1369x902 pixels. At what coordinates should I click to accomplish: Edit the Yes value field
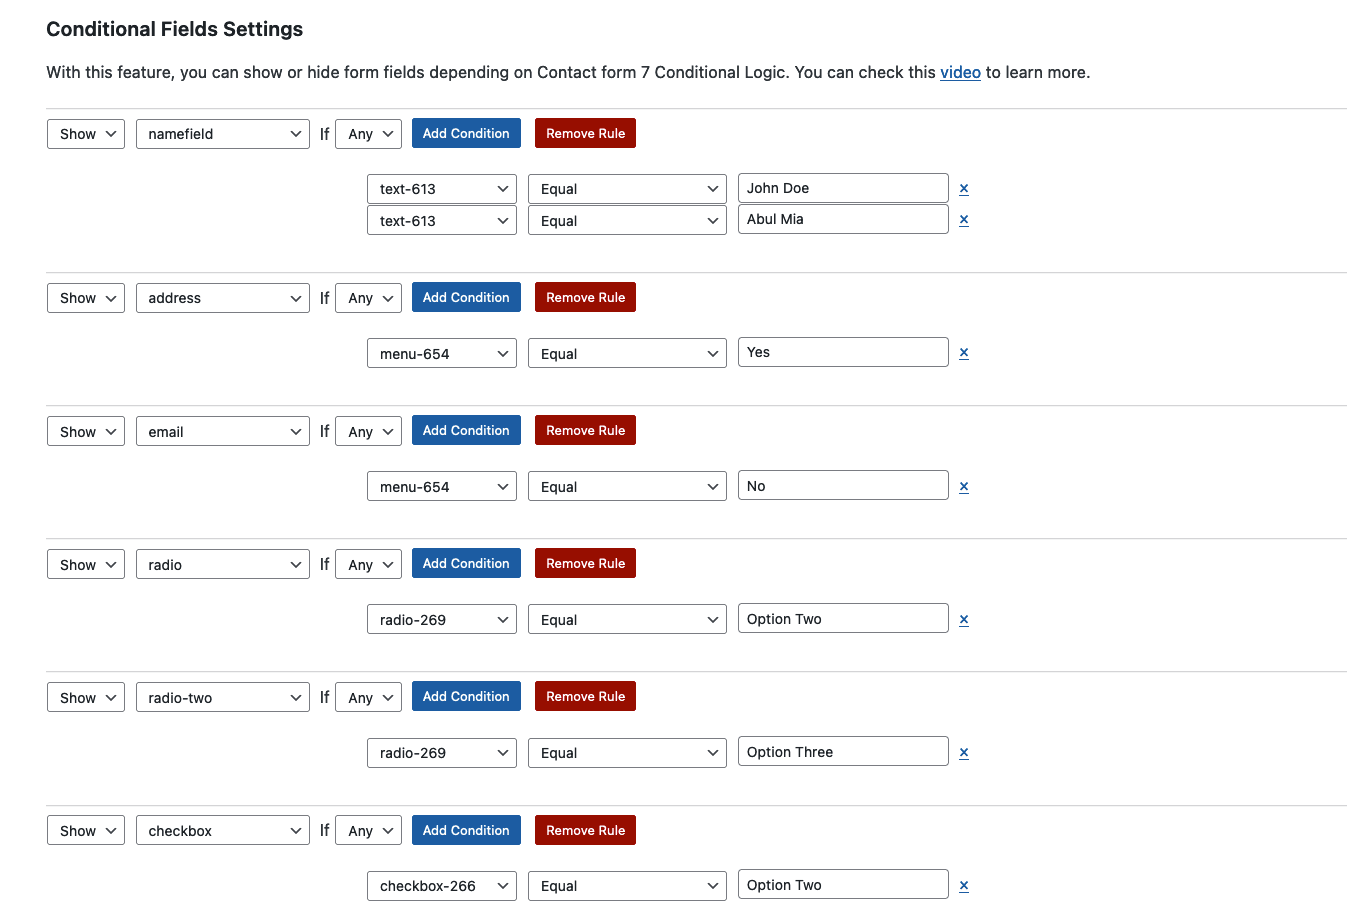click(843, 352)
